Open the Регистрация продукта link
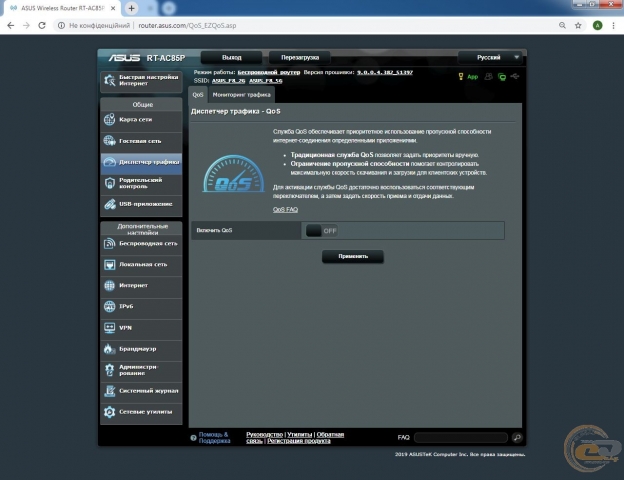The width and height of the screenshot is (624, 480). coord(298,441)
